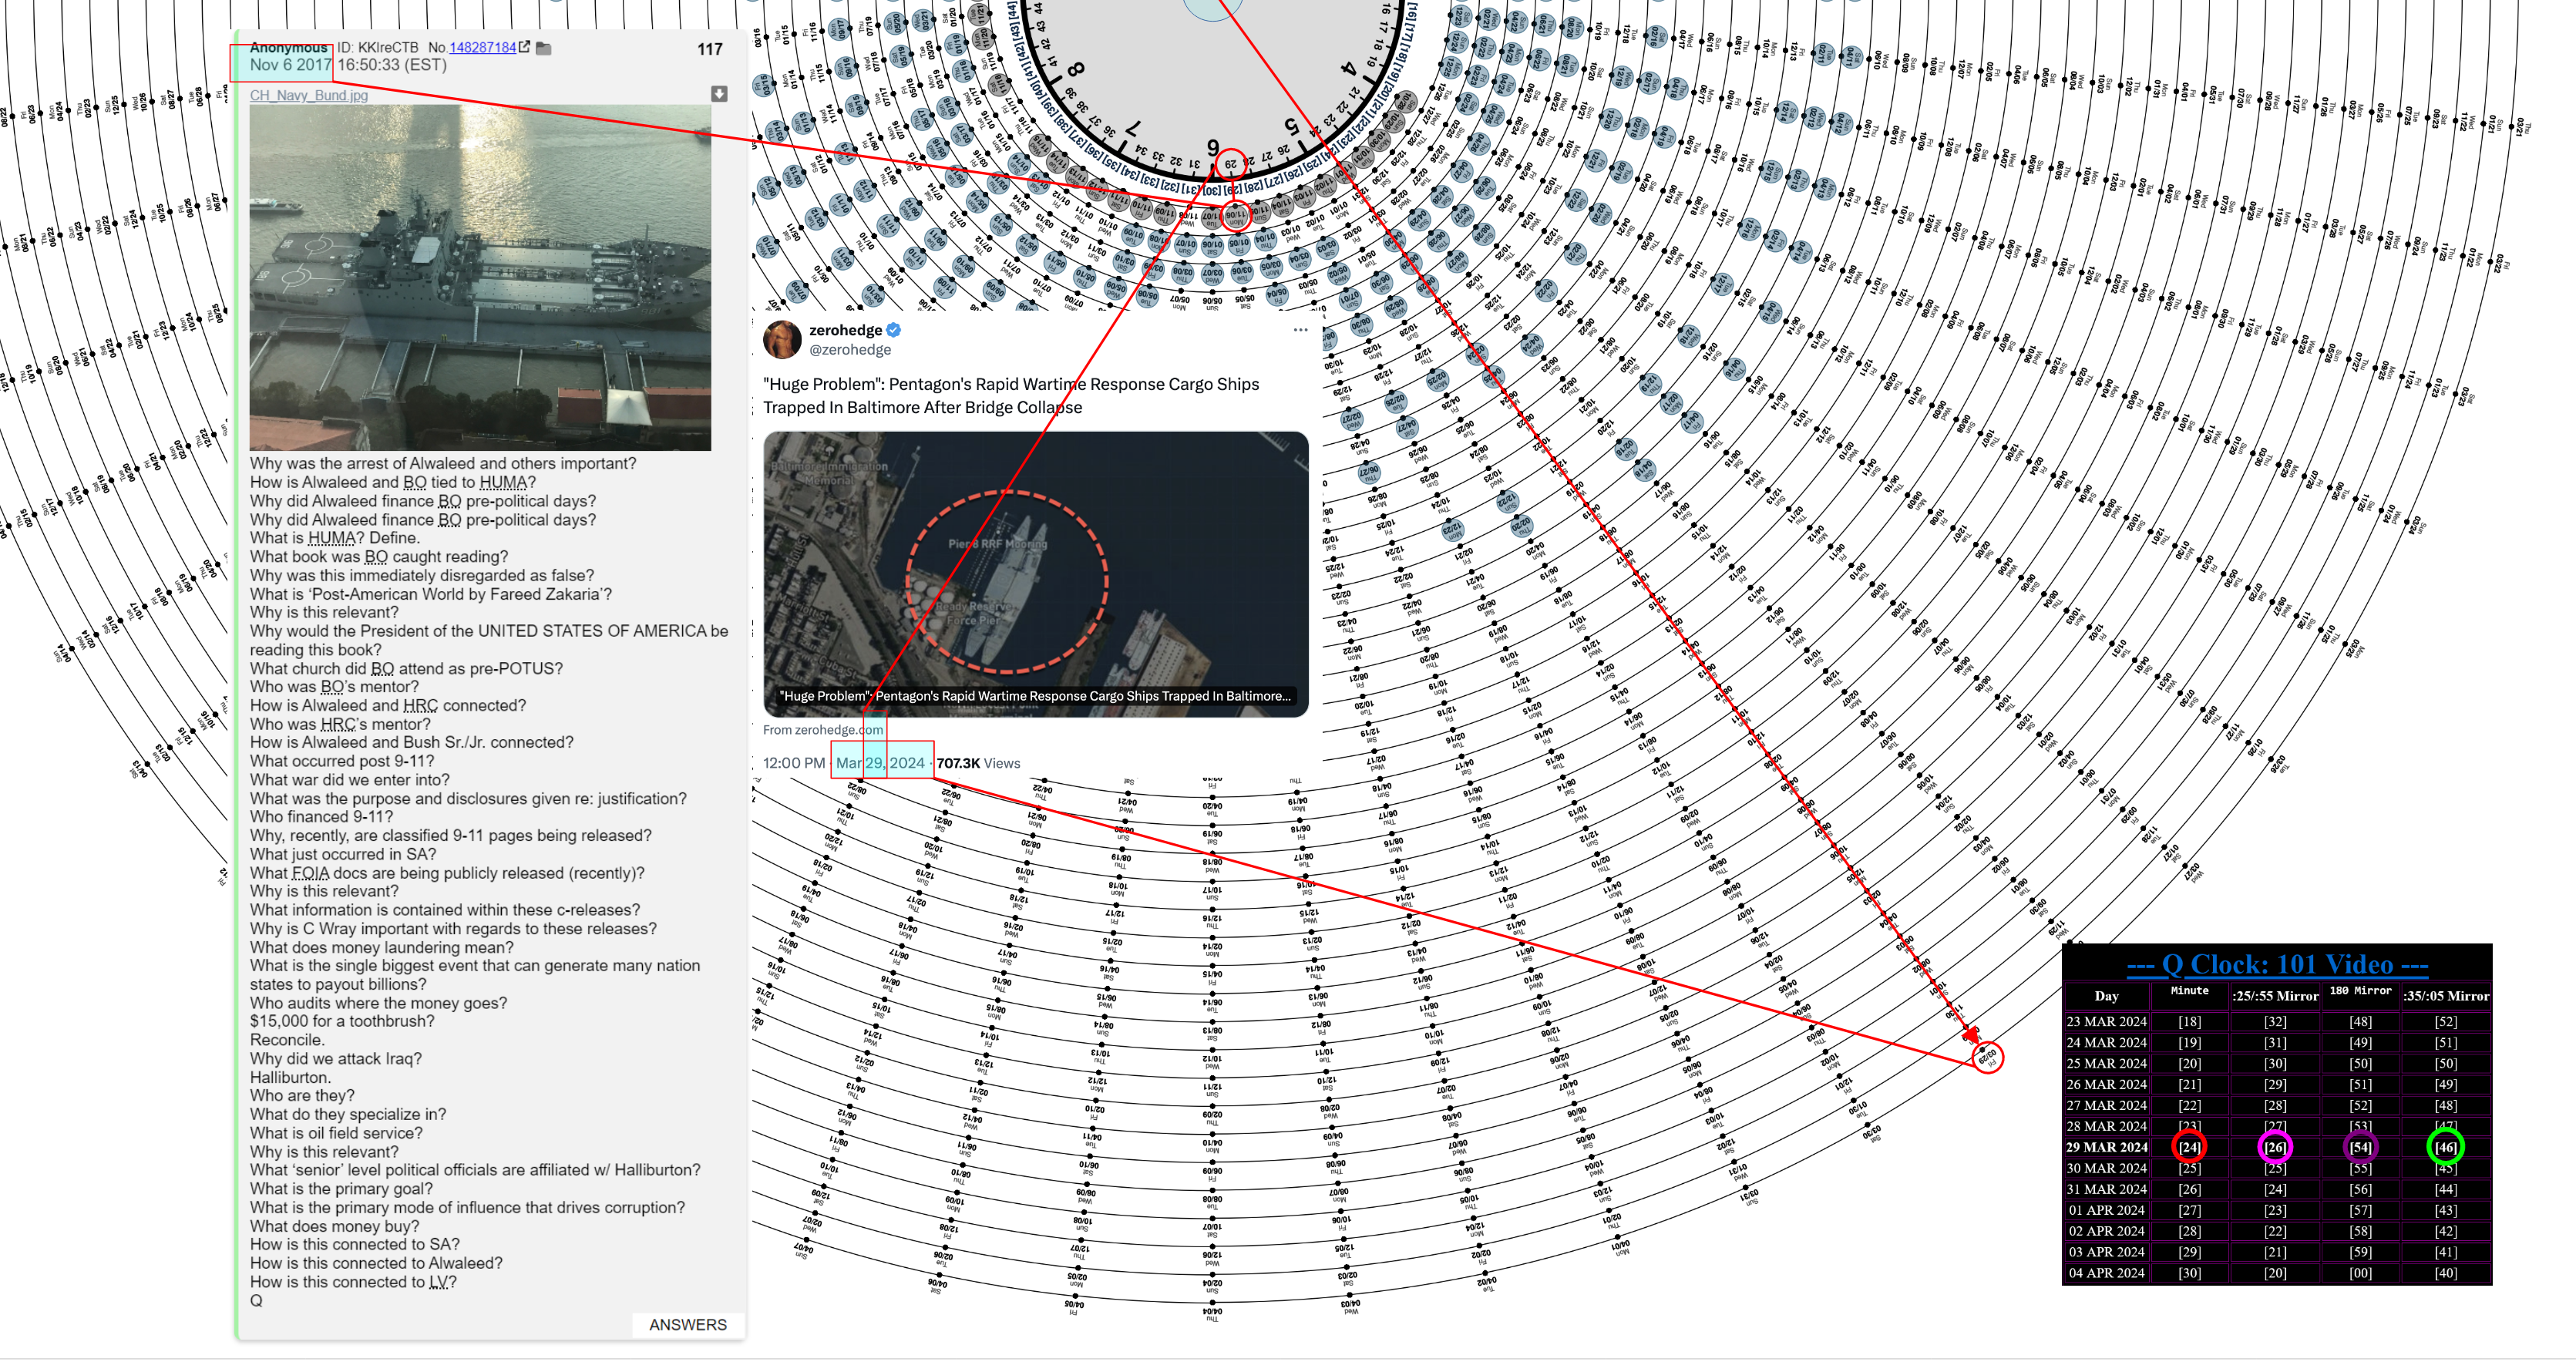Click Minute value [18] in the 23 MAR row
This screenshot has width=2576, height=1362.
pos(2190,1022)
